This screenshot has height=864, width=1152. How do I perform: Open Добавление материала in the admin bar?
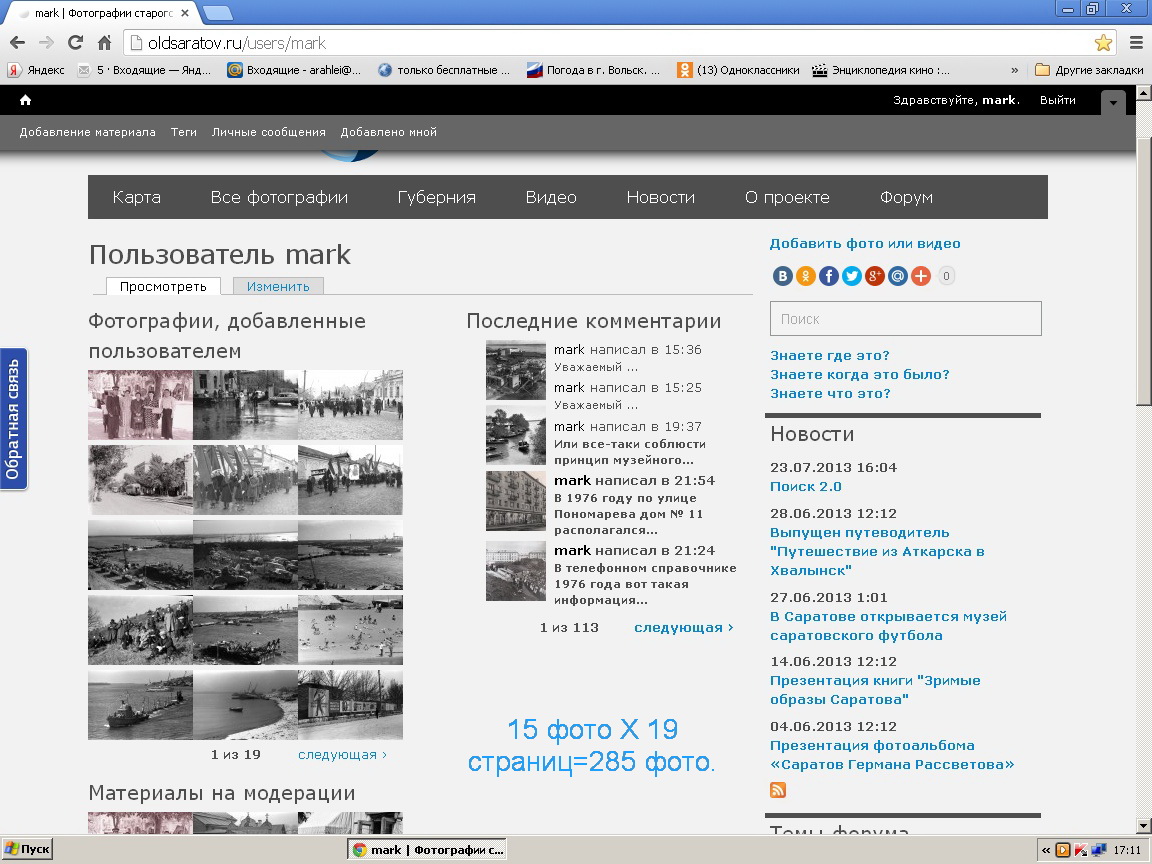point(87,132)
